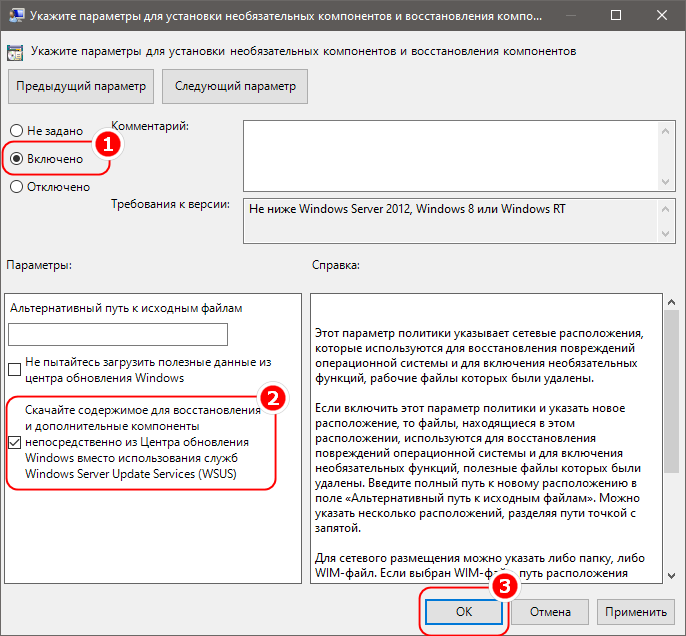
Task: Close the policy settings dialog
Action: (x=662, y=15)
